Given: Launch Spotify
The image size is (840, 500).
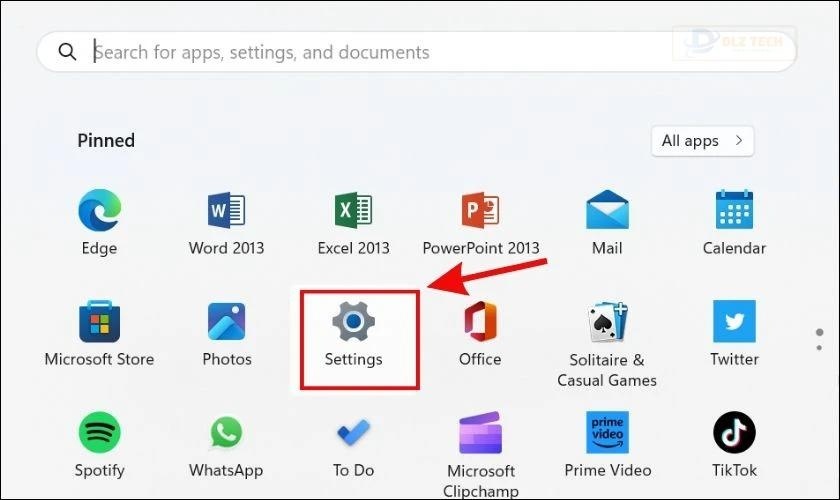Looking at the screenshot, I should tap(99, 433).
